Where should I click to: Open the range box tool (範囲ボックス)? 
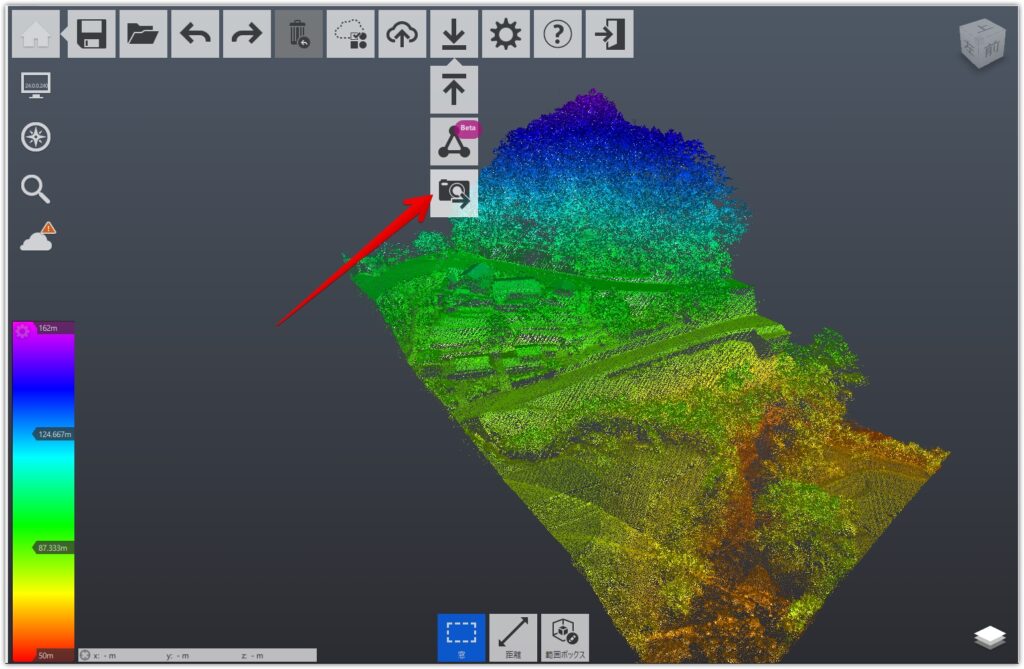(x=566, y=638)
